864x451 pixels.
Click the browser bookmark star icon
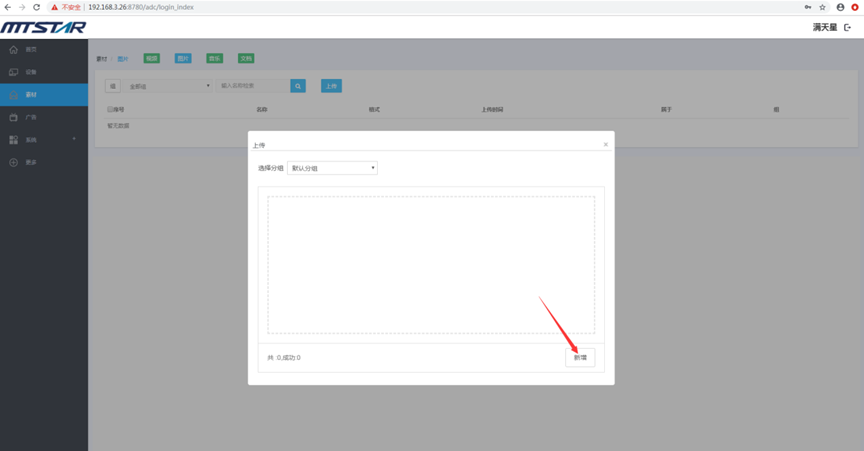[822, 7]
